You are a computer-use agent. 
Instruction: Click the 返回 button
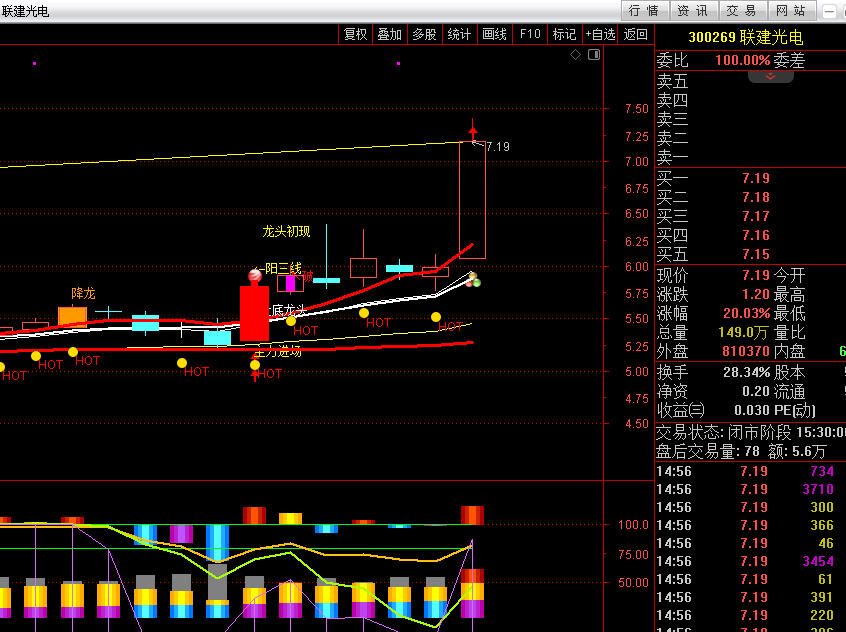[x=636, y=34]
